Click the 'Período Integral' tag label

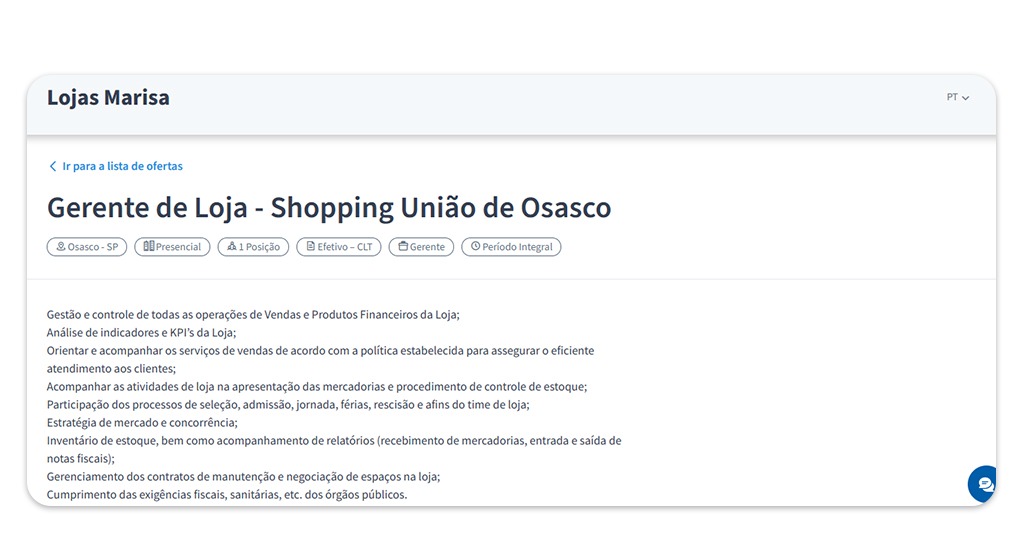pos(517,247)
